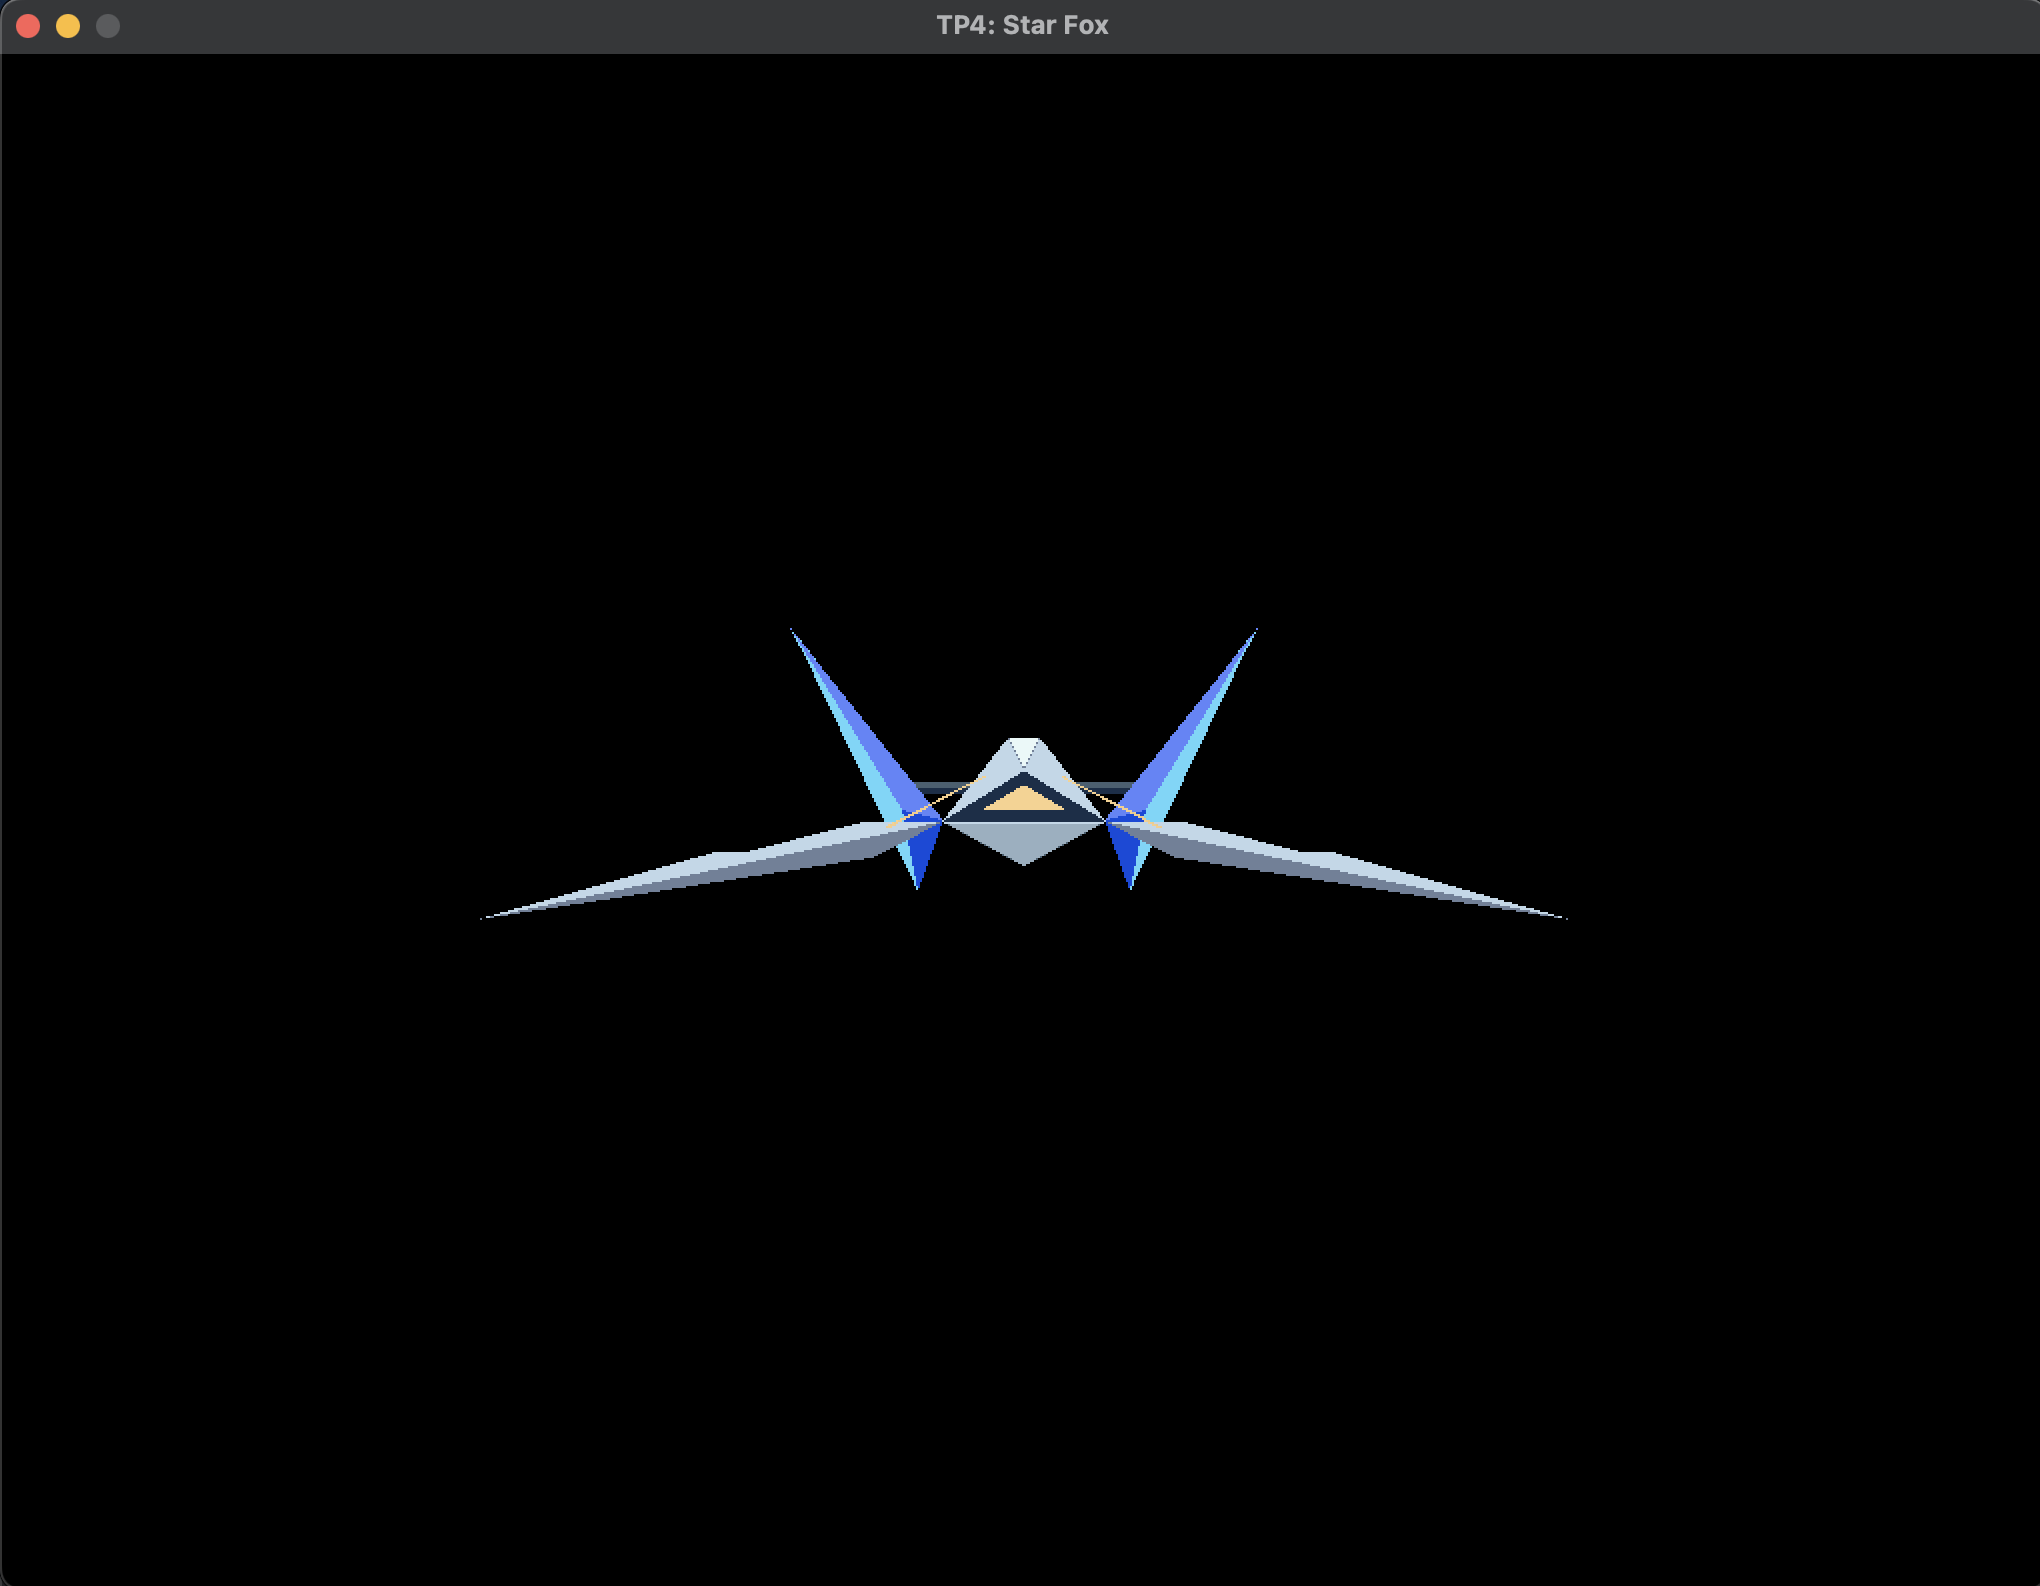The height and width of the screenshot is (1586, 2040).
Task: Minimize the Star Fox window with yellow button
Action: pos(68,26)
